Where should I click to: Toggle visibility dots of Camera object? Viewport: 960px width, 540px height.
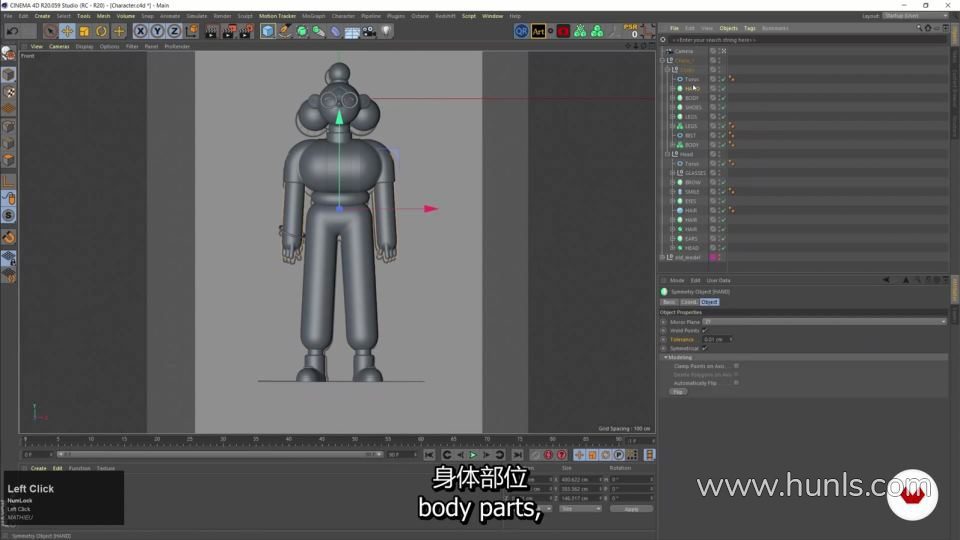pos(719,51)
